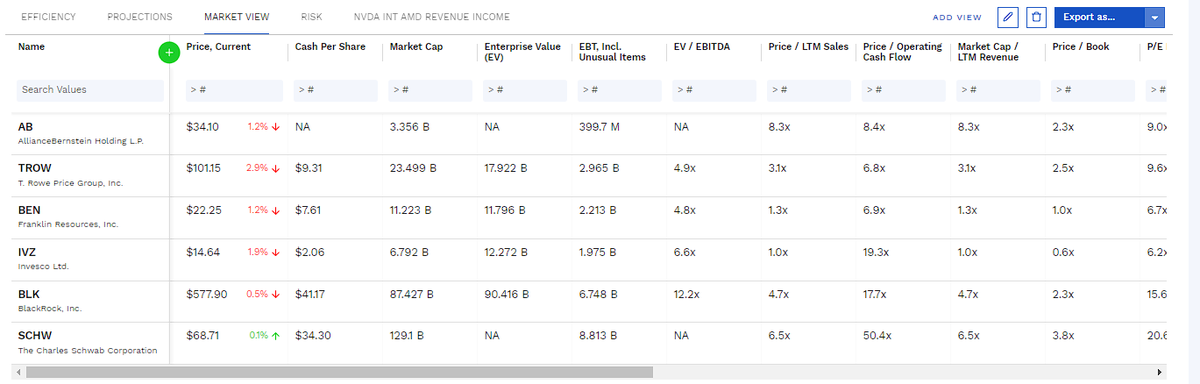
Task: Sort by Cash Per Share column header
Action: coord(330,47)
